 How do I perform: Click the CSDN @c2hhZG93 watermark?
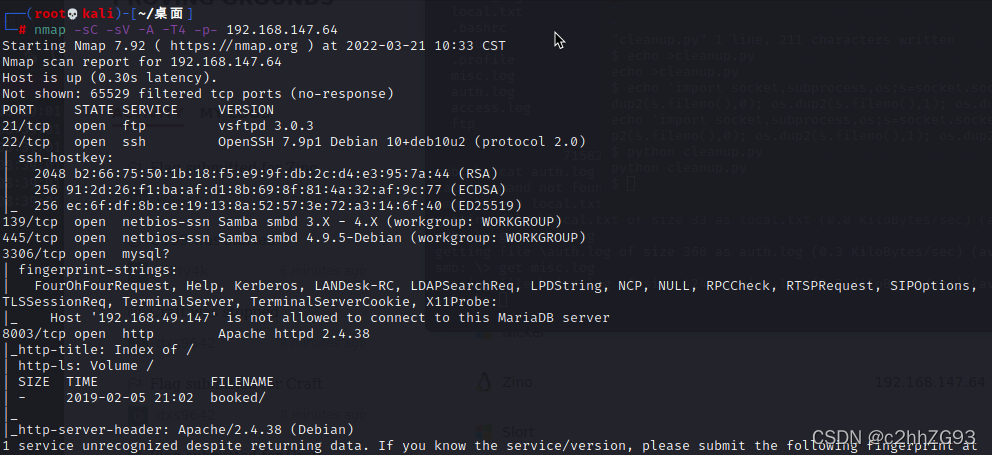pyautogui.click(x=894, y=437)
